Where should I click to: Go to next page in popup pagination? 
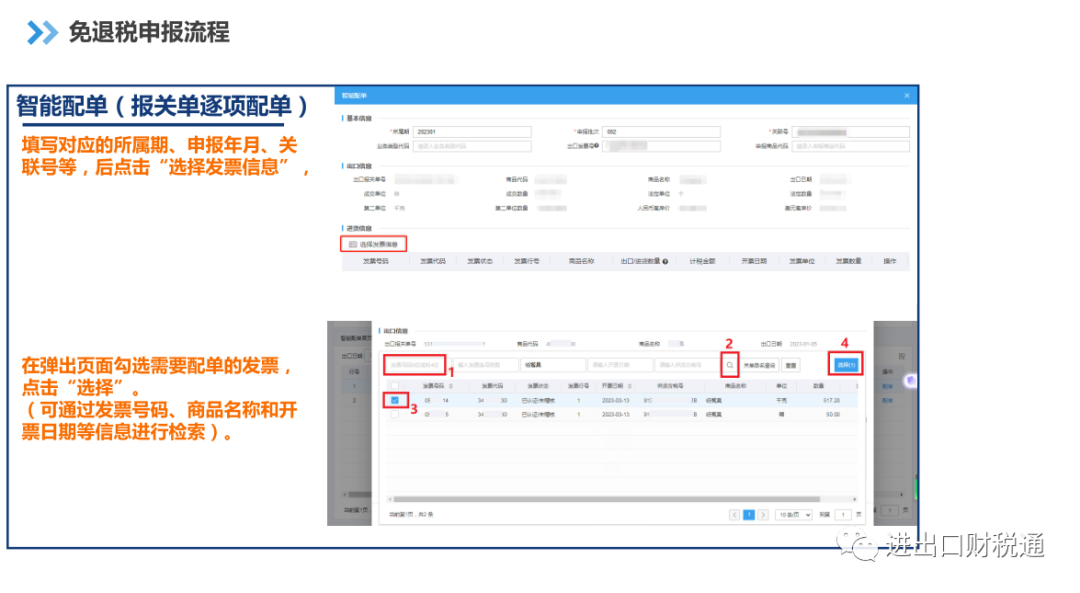(763, 514)
